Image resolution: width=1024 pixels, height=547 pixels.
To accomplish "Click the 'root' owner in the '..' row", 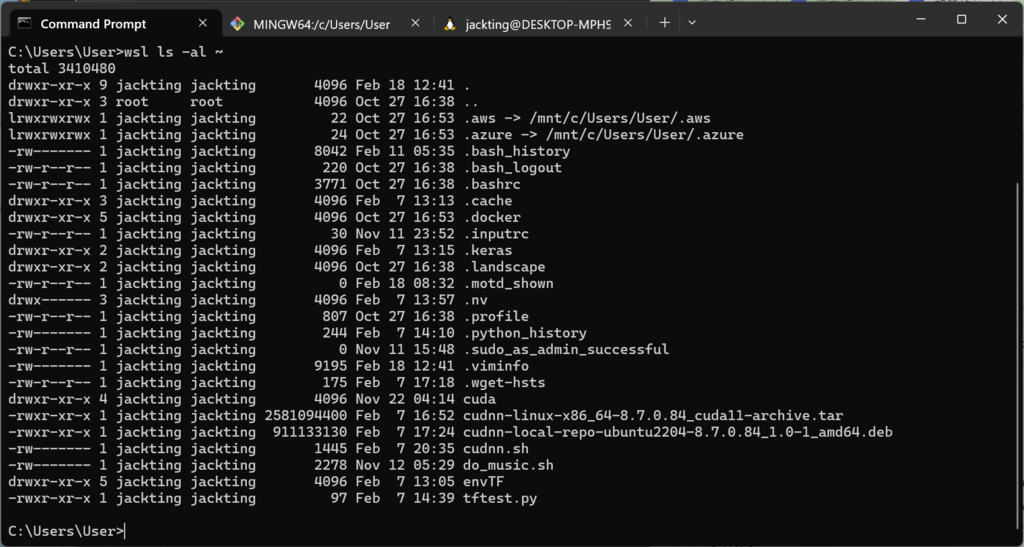I will (x=132, y=102).
